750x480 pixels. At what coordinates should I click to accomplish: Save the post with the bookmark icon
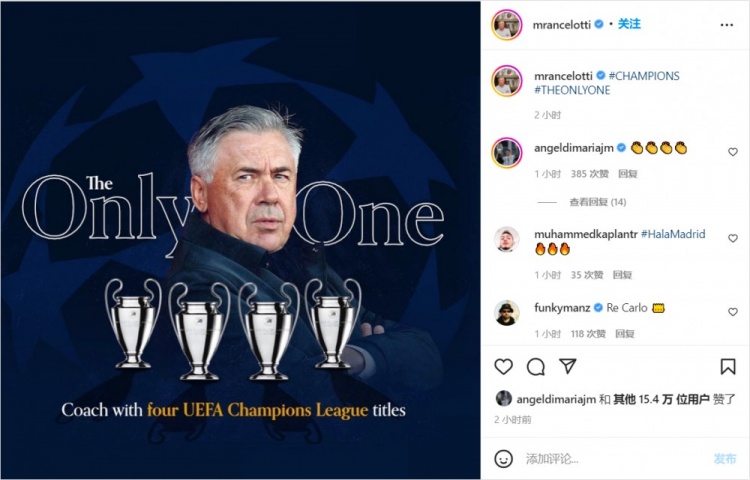tap(728, 367)
